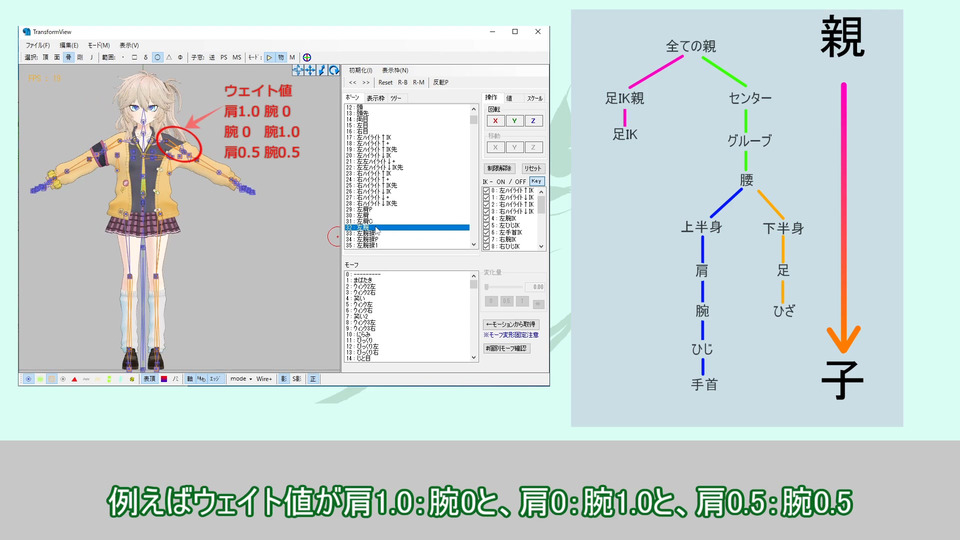The width and height of the screenshot is (960, 540).
Task: Select vertex (頂) selection mode in toolbar
Action: [46, 57]
